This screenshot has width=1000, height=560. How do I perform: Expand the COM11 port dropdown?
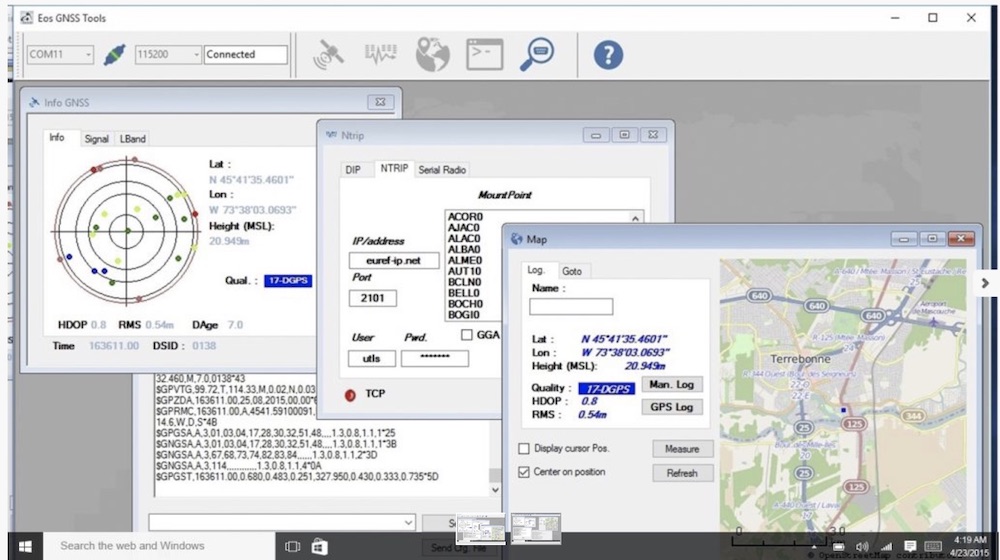[x=88, y=55]
